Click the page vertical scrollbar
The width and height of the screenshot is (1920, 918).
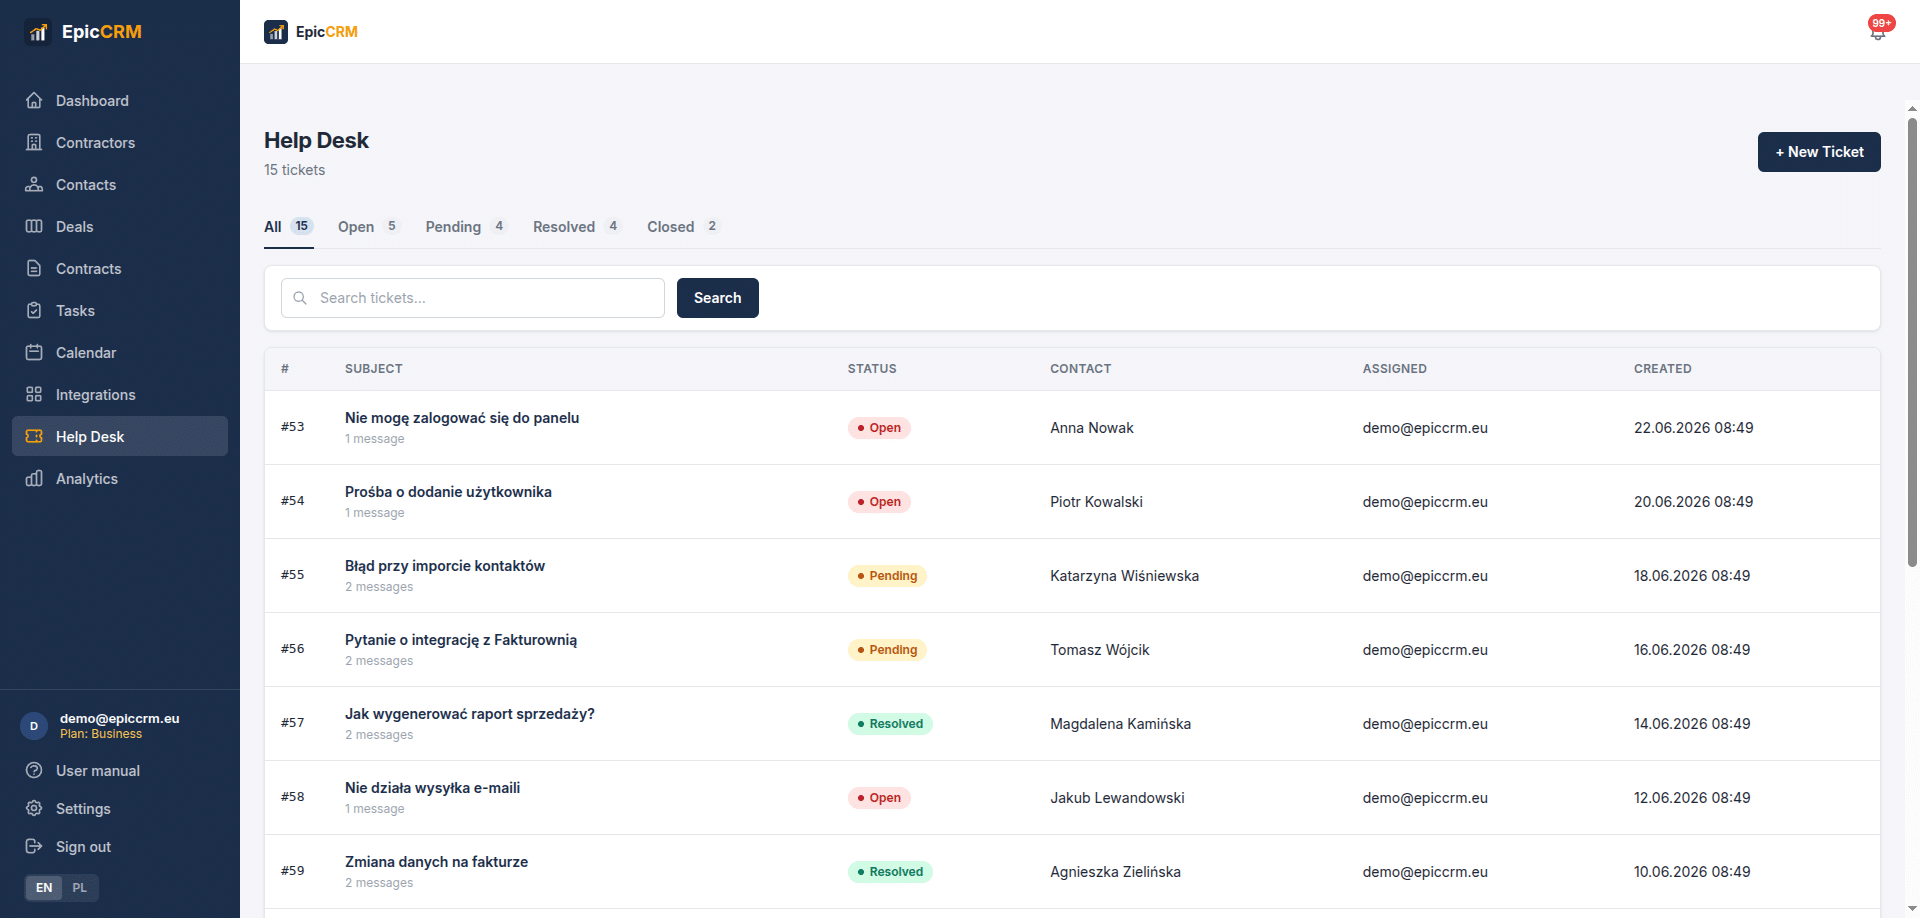1912,340
